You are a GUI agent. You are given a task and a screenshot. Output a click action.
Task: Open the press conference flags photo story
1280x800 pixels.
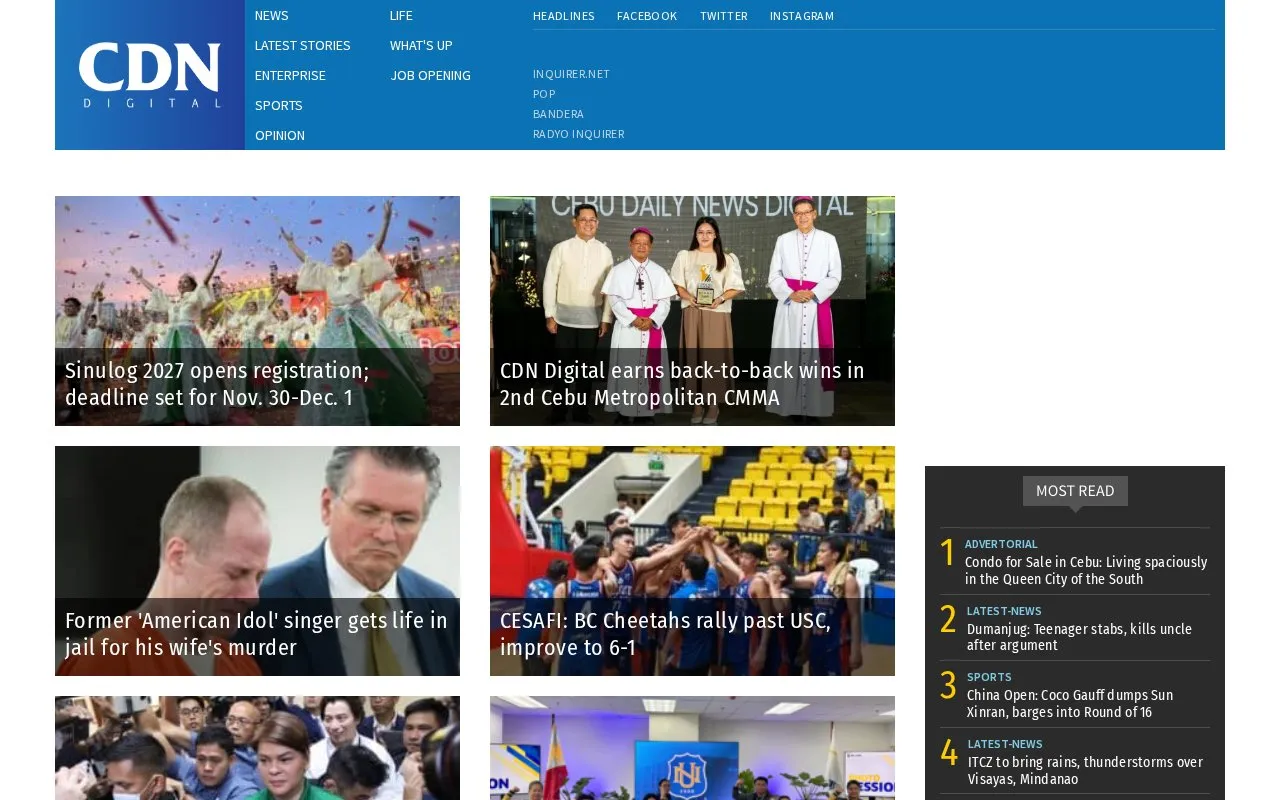point(692,748)
